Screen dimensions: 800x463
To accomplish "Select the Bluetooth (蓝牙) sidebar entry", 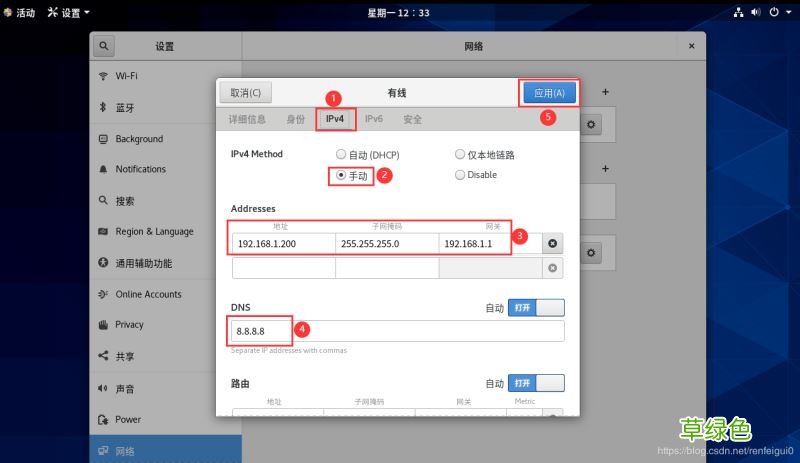I will [165, 107].
